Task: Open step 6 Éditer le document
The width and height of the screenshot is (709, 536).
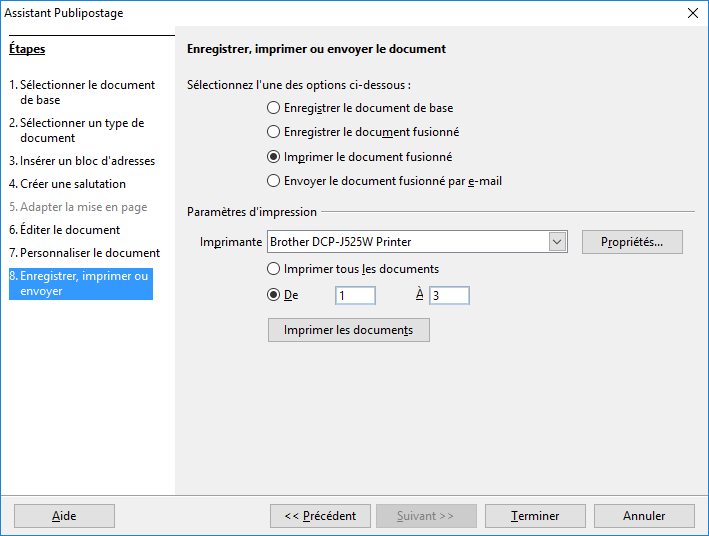Action: pyautogui.click(x=65, y=230)
